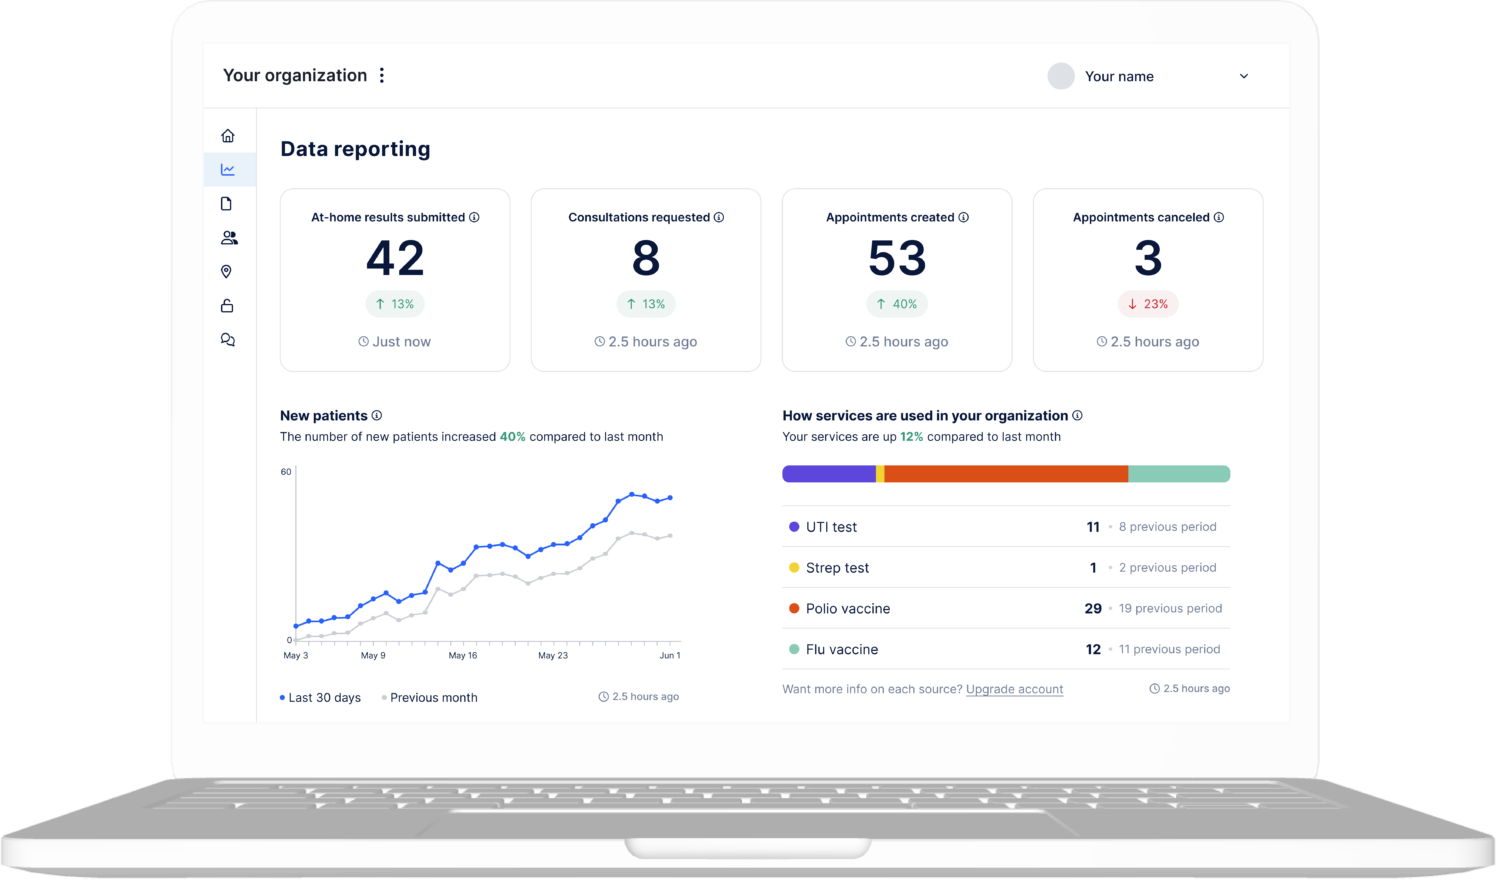Click the info icon next to New patients
The image size is (1500, 879).
pos(376,415)
